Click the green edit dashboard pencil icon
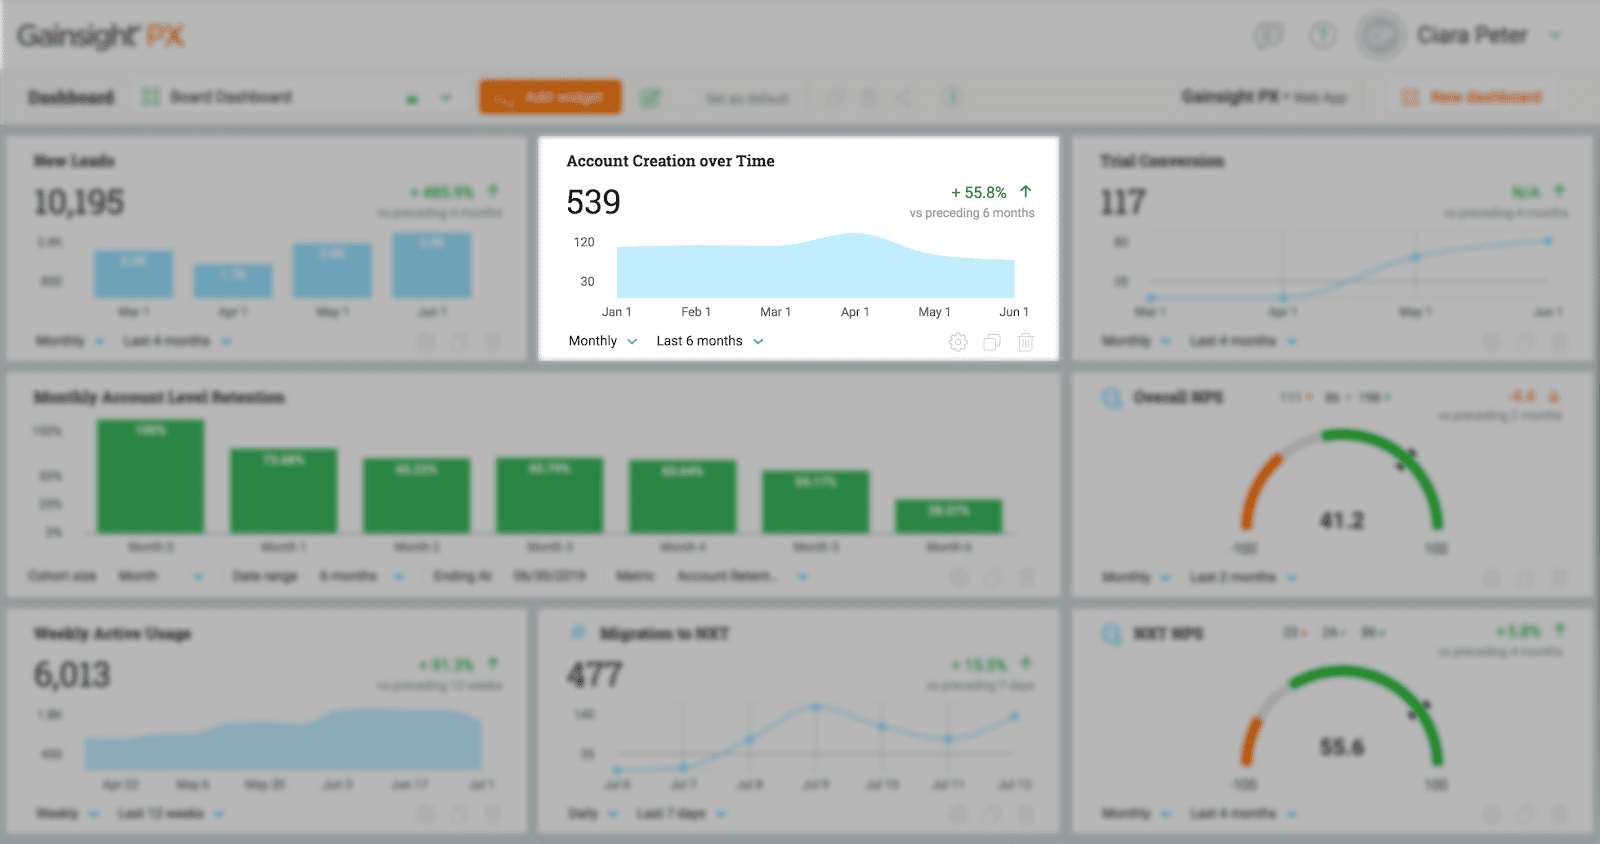The image size is (1600, 844). click(x=650, y=97)
